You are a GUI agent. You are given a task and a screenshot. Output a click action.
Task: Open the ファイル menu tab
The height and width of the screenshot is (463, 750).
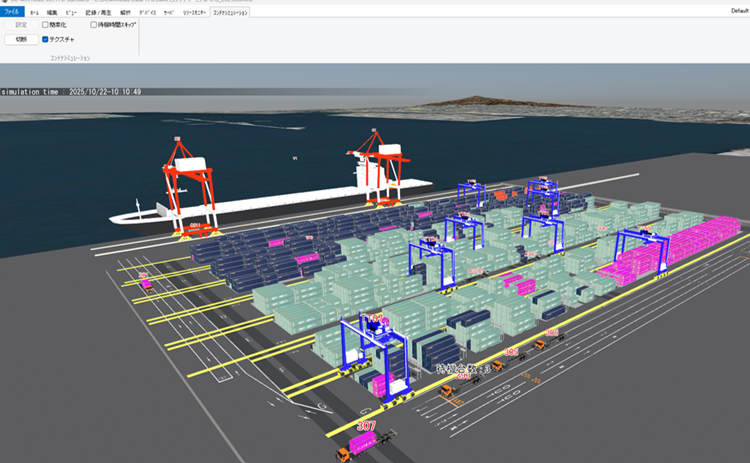(13, 11)
